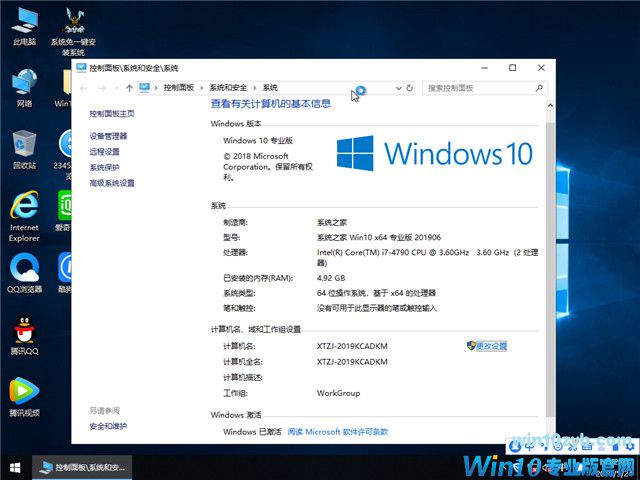Image resolution: width=640 pixels, height=480 pixels.
Task: Open 安全和维护 link
Action: click(x=108, y=426)
